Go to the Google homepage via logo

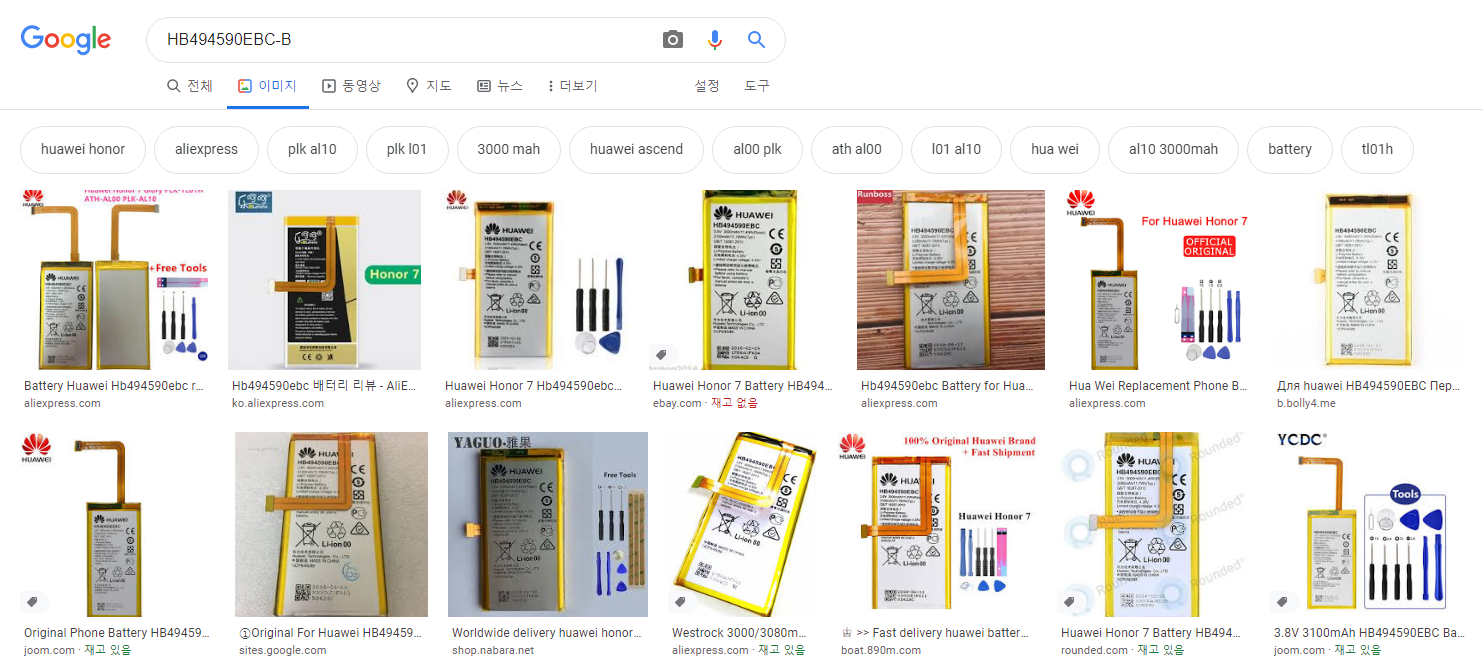click(66, 39)
